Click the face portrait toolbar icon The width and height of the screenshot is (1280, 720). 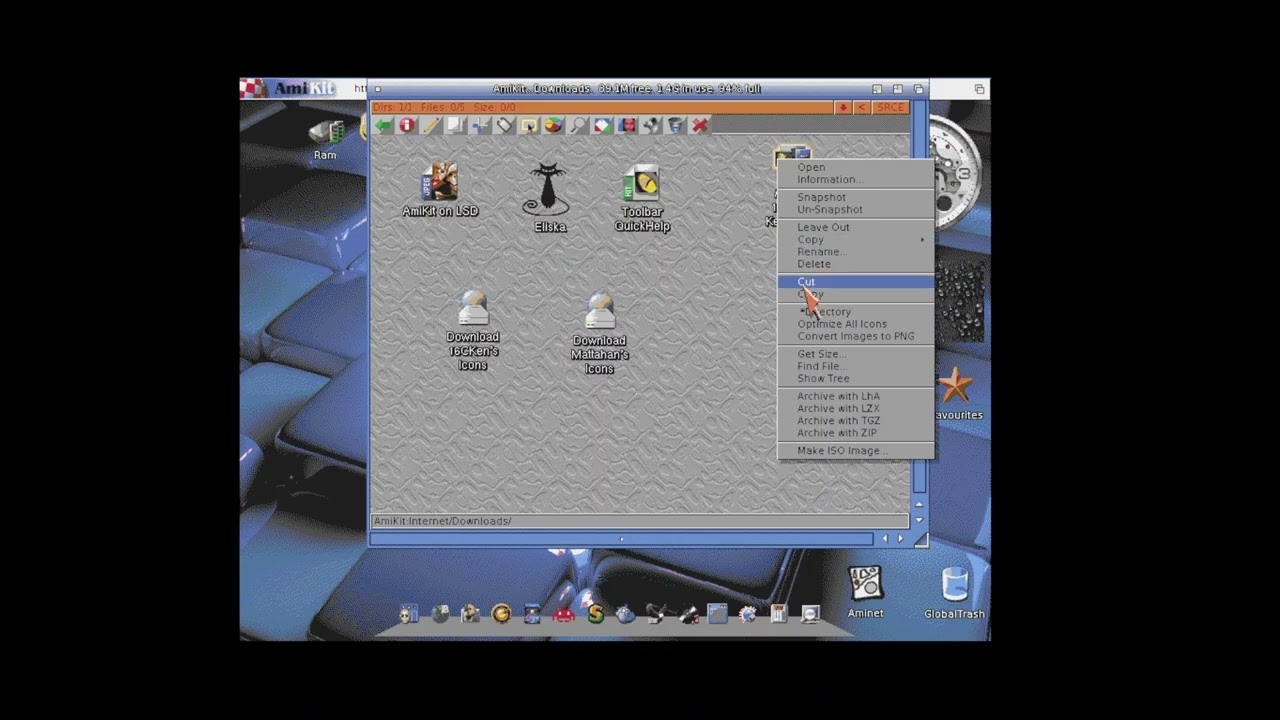pos(627,125)
